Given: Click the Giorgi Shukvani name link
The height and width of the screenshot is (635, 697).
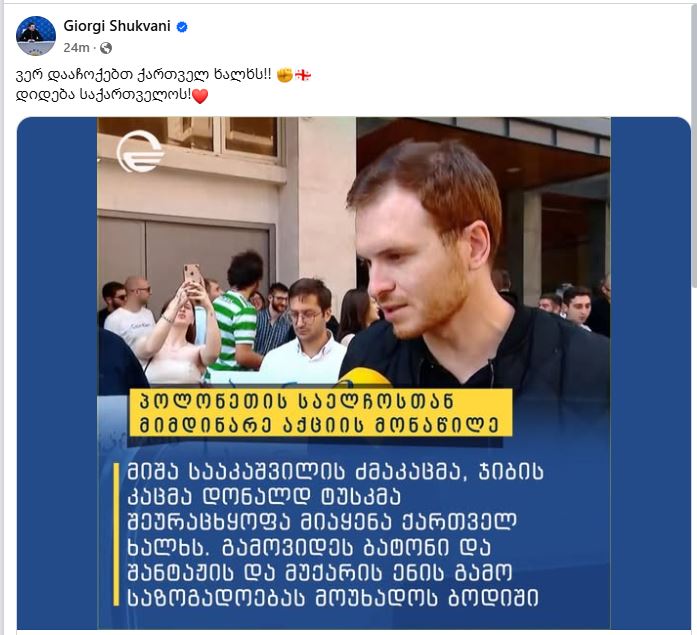Looking at the screenshot, I should tap(117, 26).
